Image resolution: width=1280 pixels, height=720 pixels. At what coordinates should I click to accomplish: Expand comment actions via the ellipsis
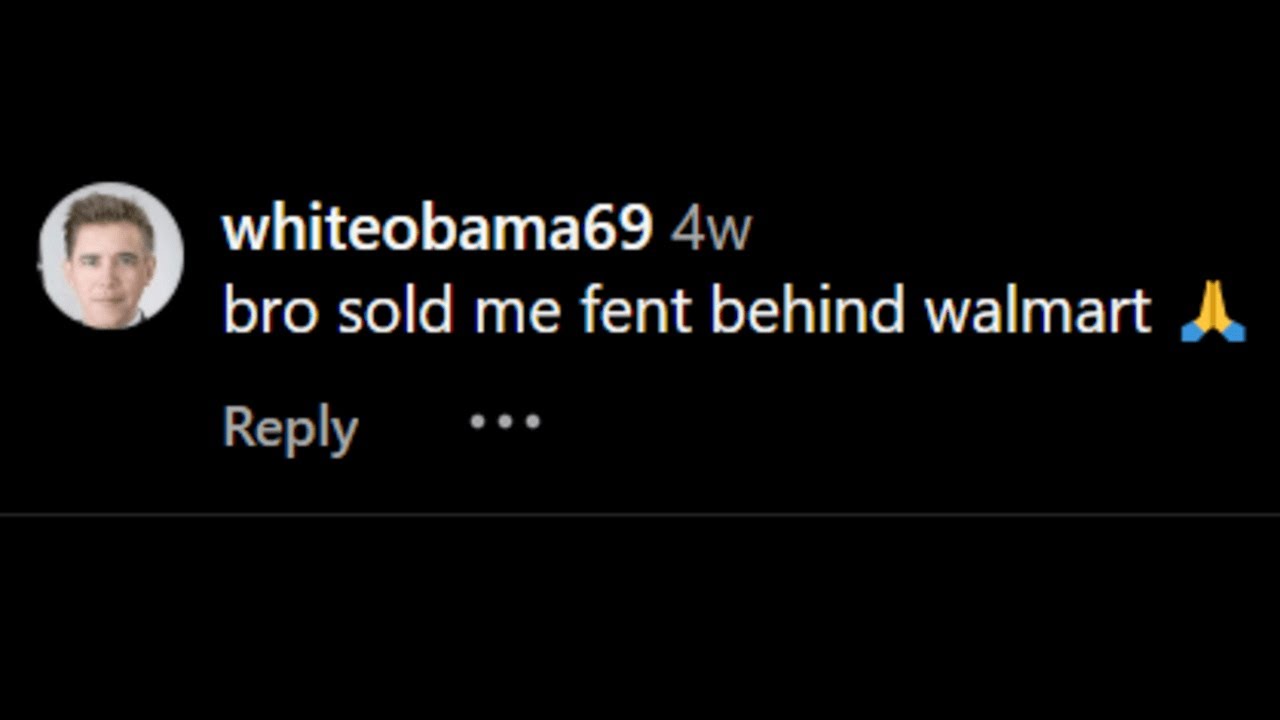(x=505, y=421)
